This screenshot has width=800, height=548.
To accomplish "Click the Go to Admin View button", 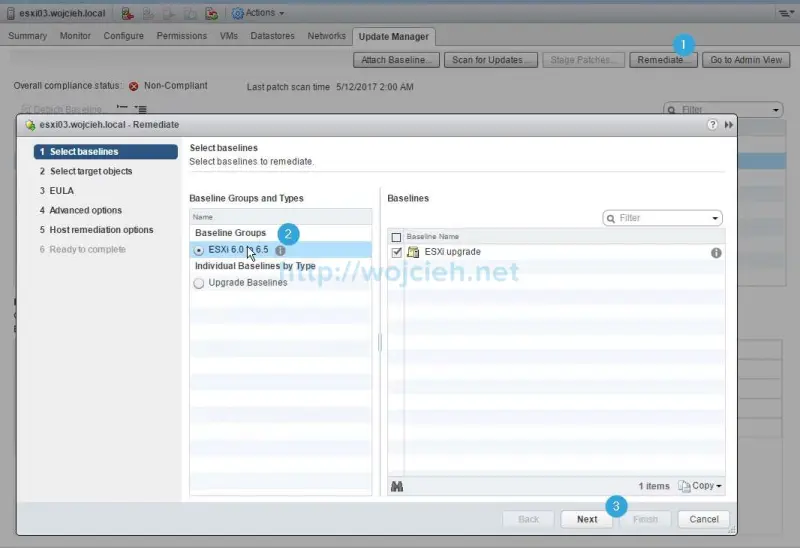I will click(746, 60).
